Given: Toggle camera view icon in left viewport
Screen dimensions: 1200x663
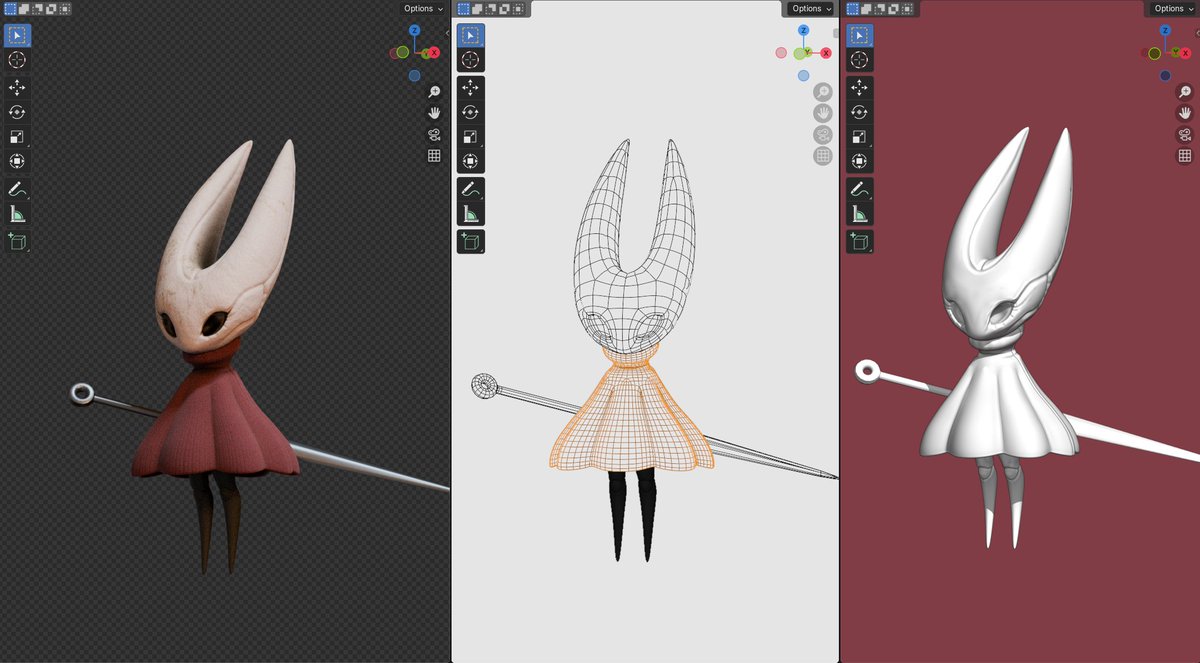Looking at the screenshot, I should [x=434, y=135].
